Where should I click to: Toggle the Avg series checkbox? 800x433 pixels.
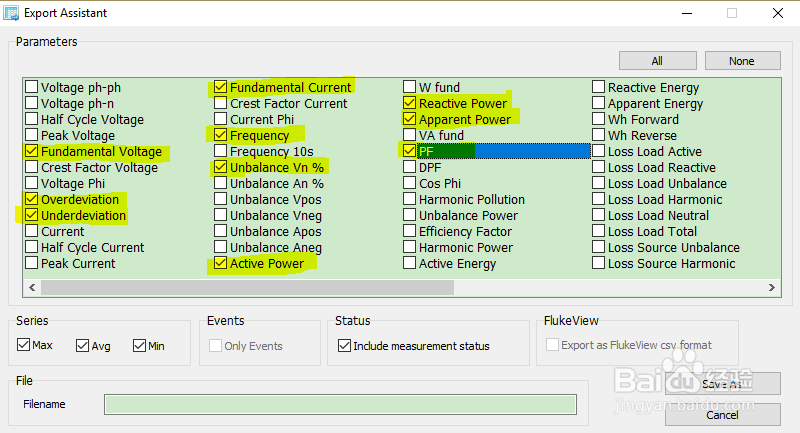tap(82, 346)
